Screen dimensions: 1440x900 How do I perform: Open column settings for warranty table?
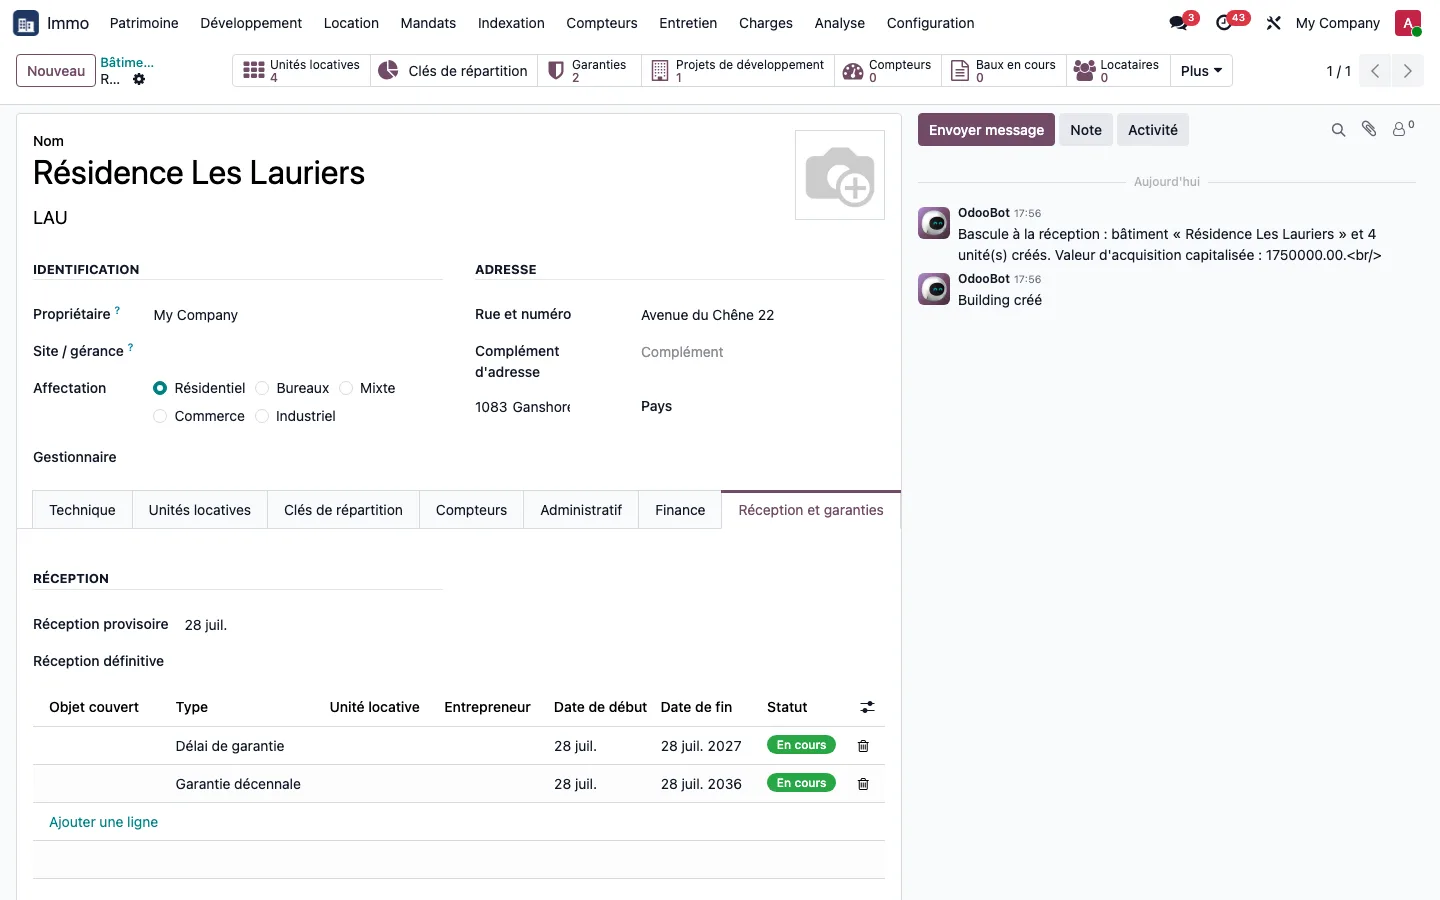[x=867, y=707]
